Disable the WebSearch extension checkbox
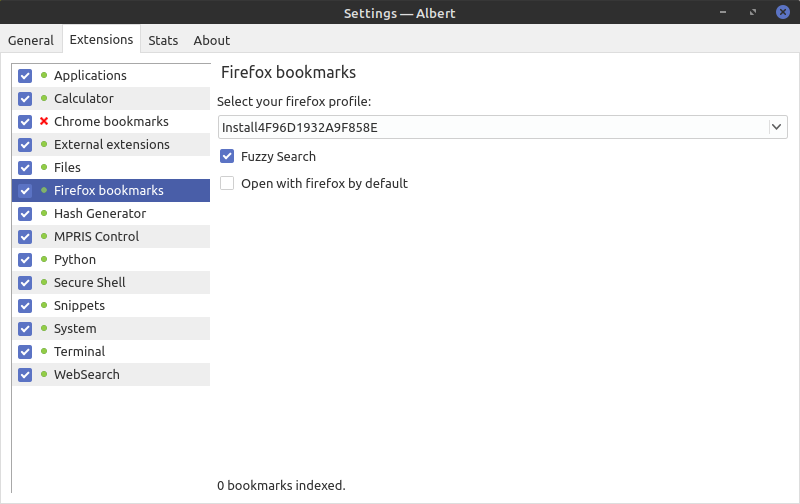This screenshot has width=800, height=504. pyautogui.click(x=25, y=374)
